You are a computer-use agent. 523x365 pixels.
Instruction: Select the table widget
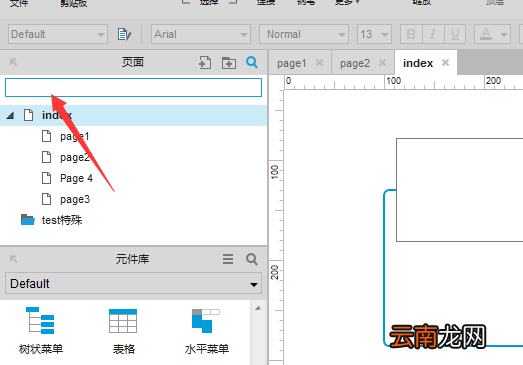tap(123, 330)
